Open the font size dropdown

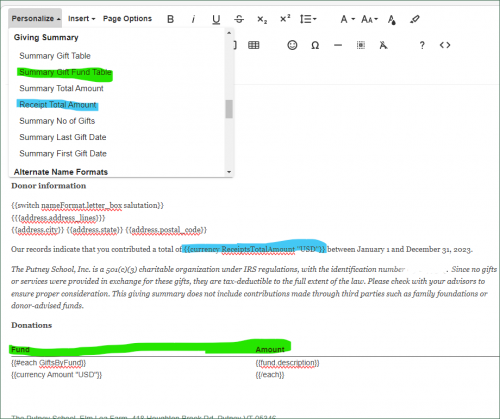pyautogui.click(x=369, y=19)
